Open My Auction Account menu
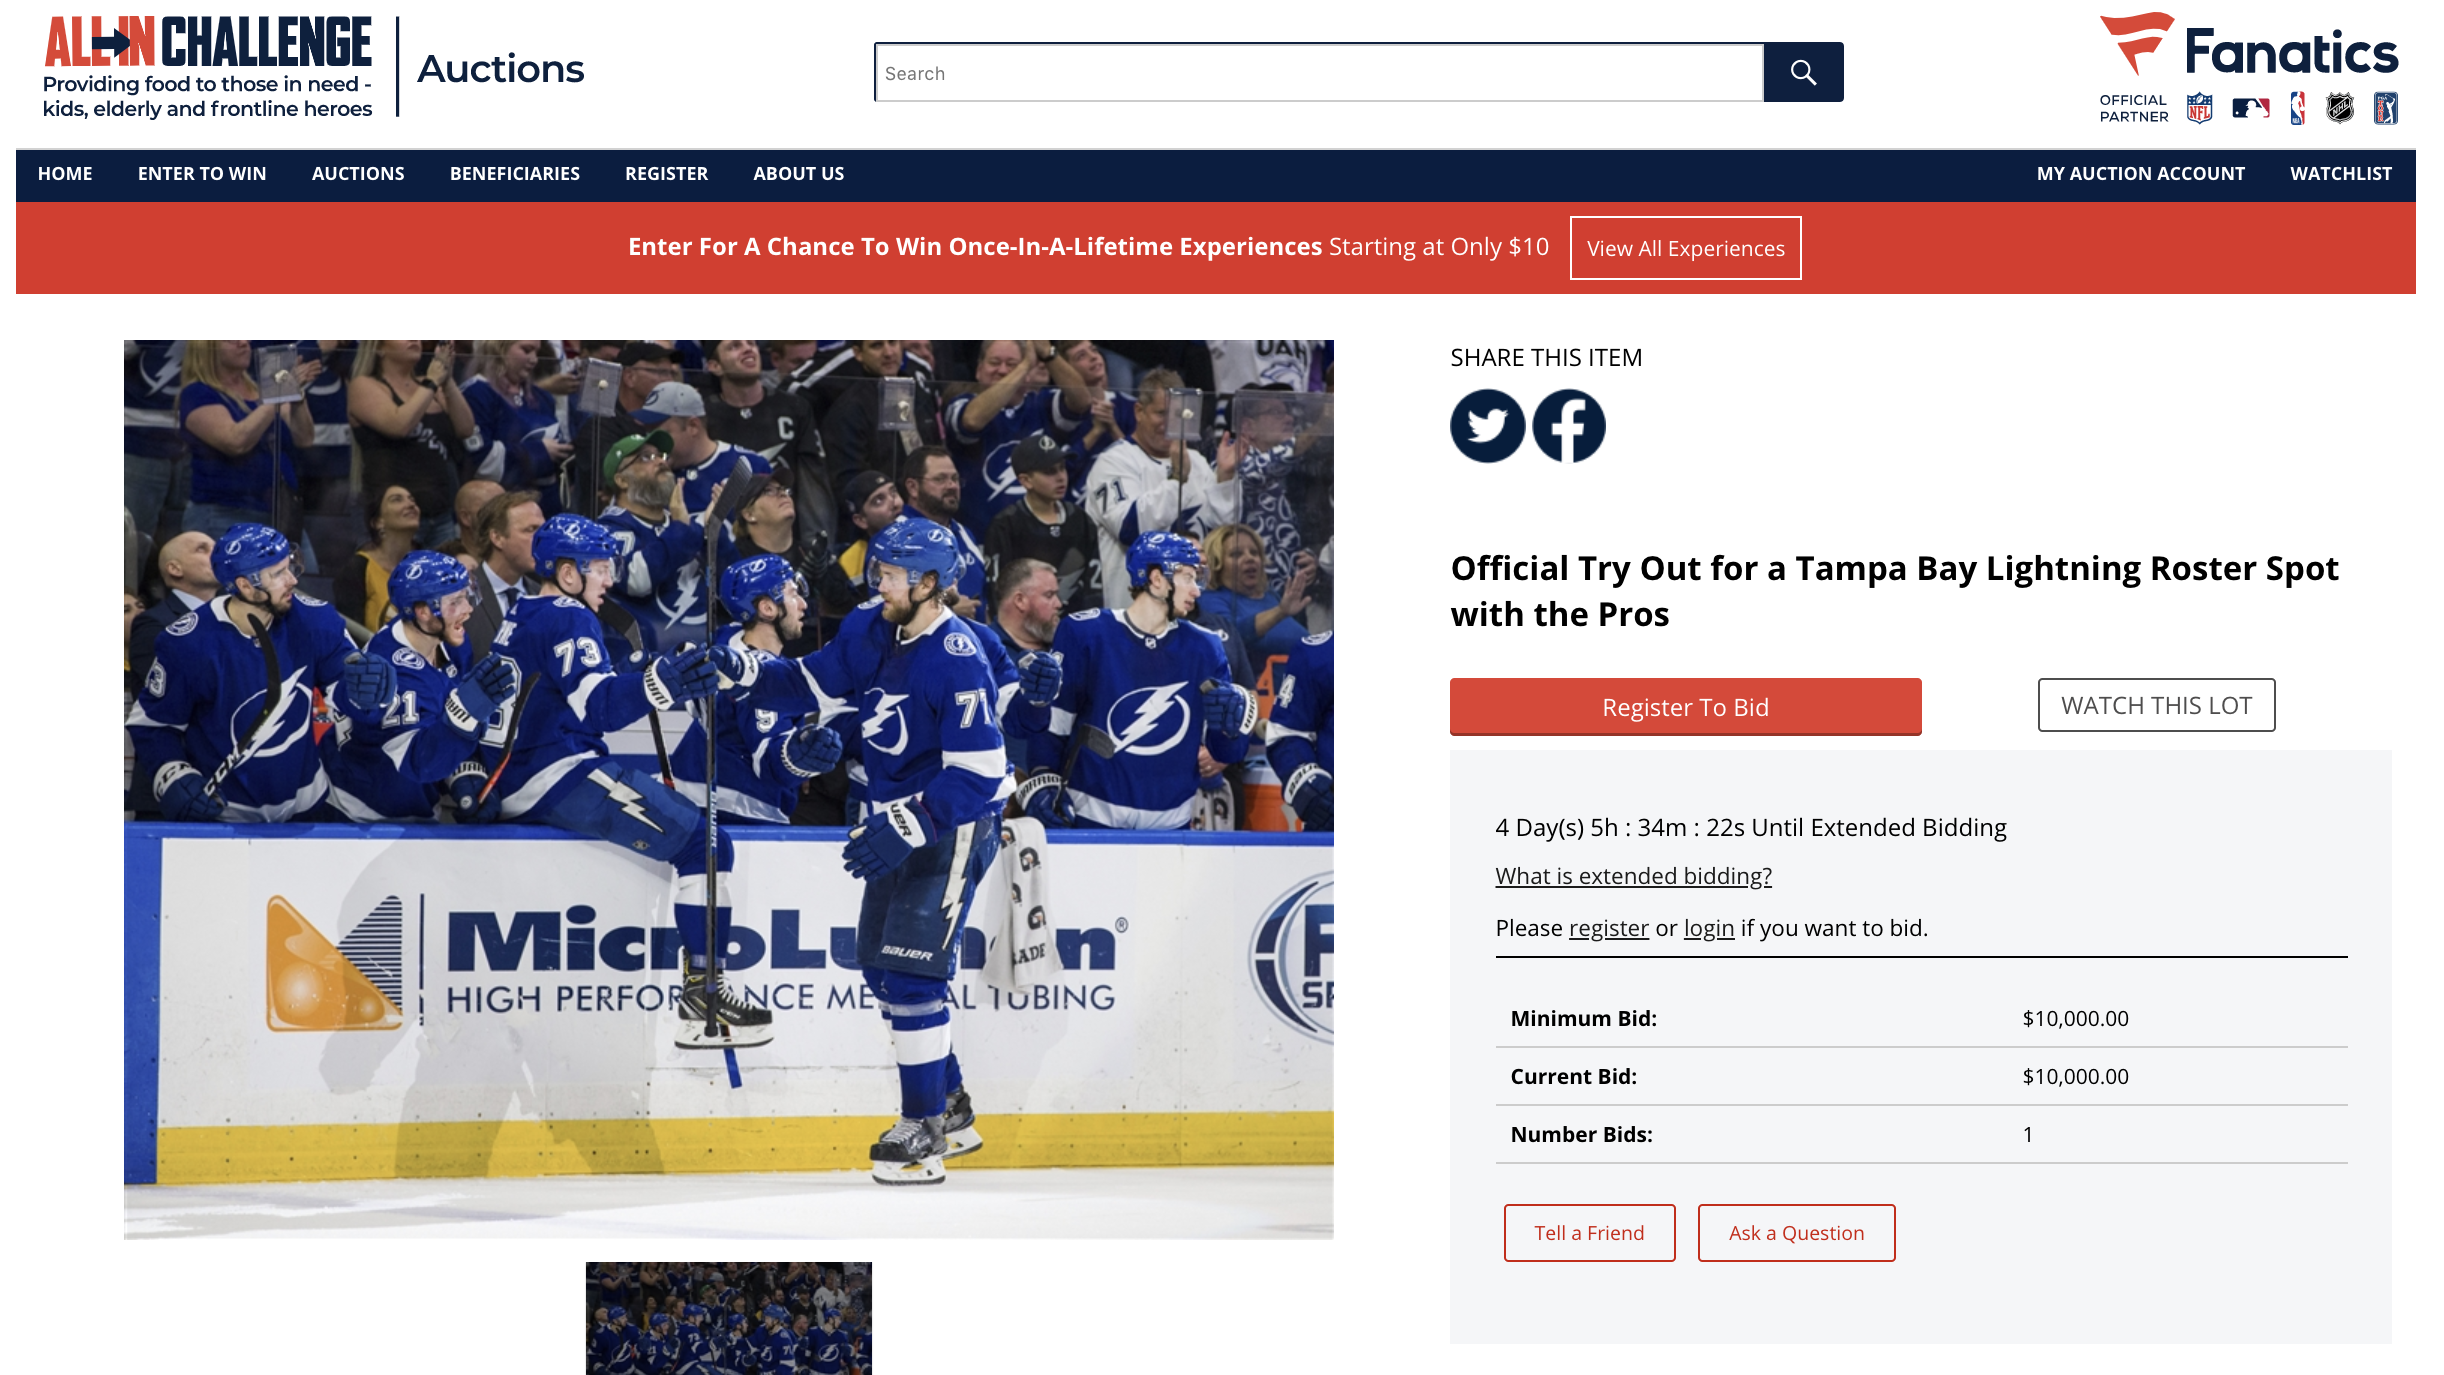This screenshot has width=2444, height=1375. pyautogui.click(x=2140, y=174)
